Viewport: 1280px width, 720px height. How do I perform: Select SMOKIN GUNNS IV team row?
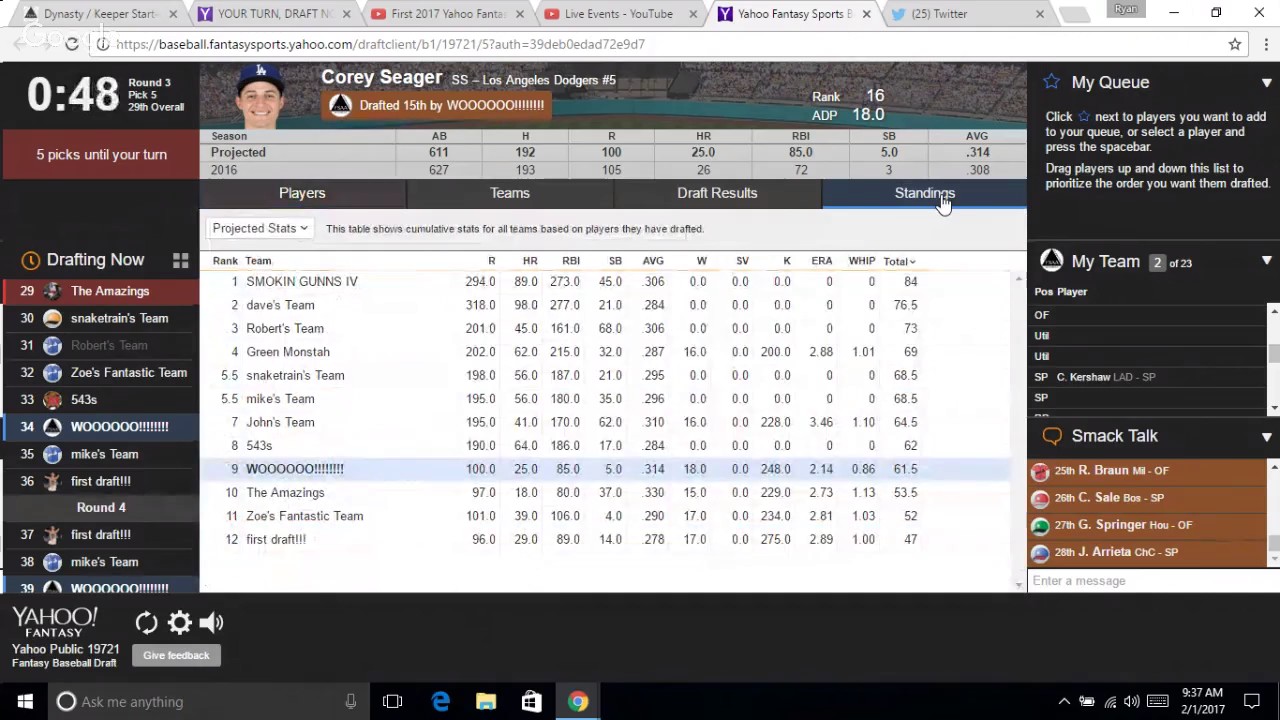(606, 282)
